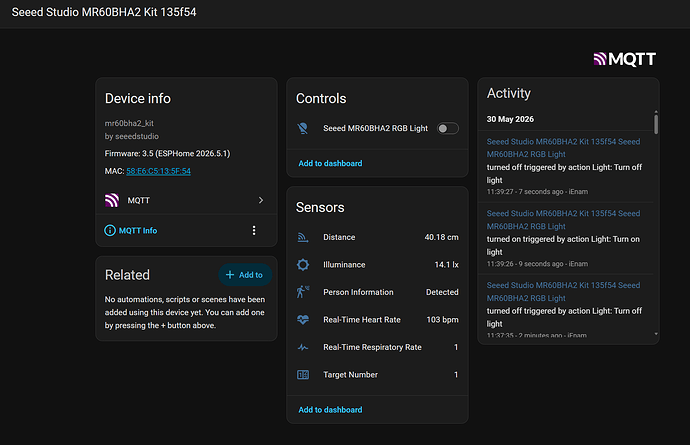Screen dimensions: 690x445
Task: Open activity entry link at 11:39:27
Action: pos(563,148)
